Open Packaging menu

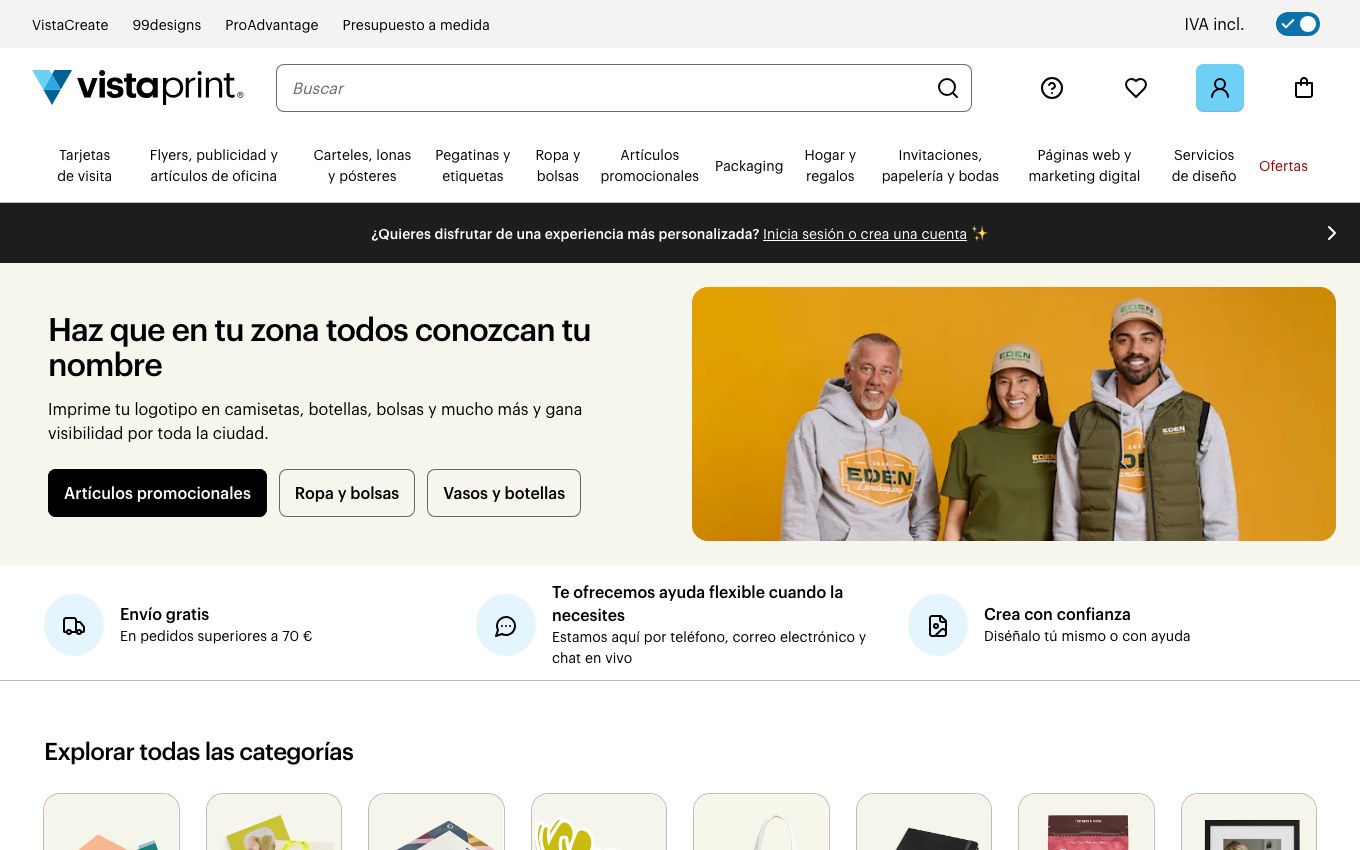point(749,166)
